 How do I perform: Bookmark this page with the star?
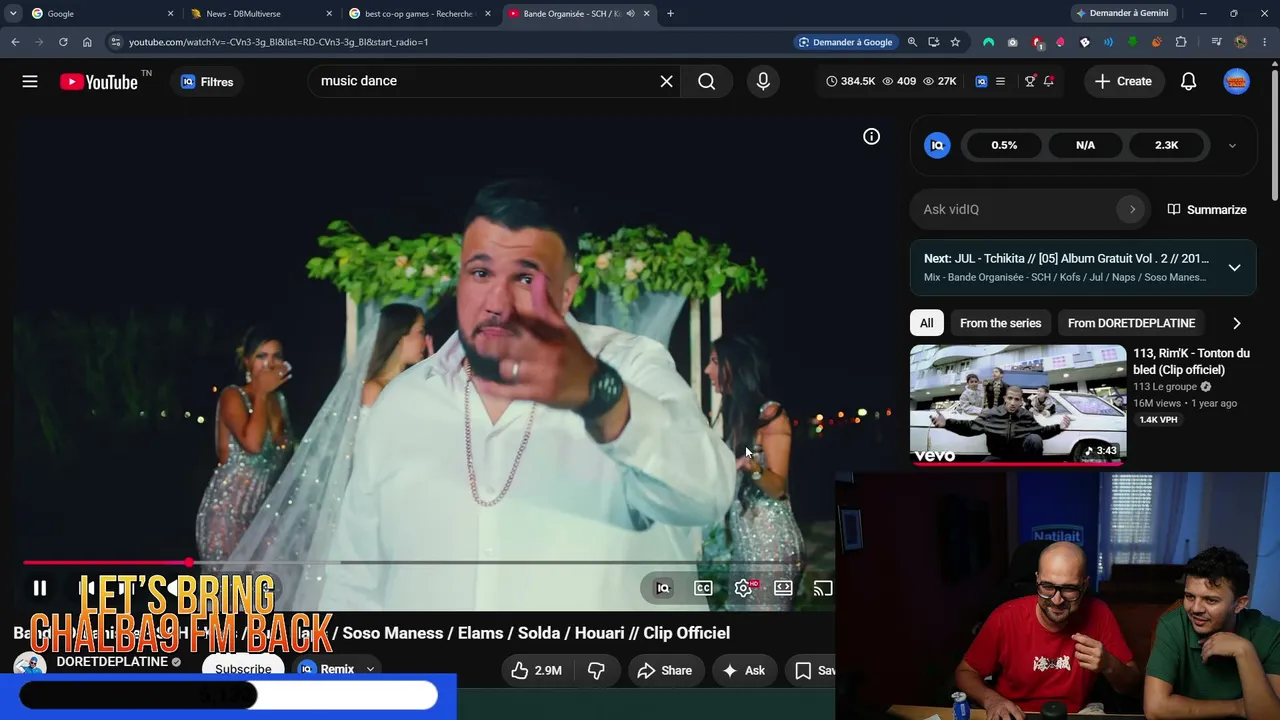click(955, 42)
